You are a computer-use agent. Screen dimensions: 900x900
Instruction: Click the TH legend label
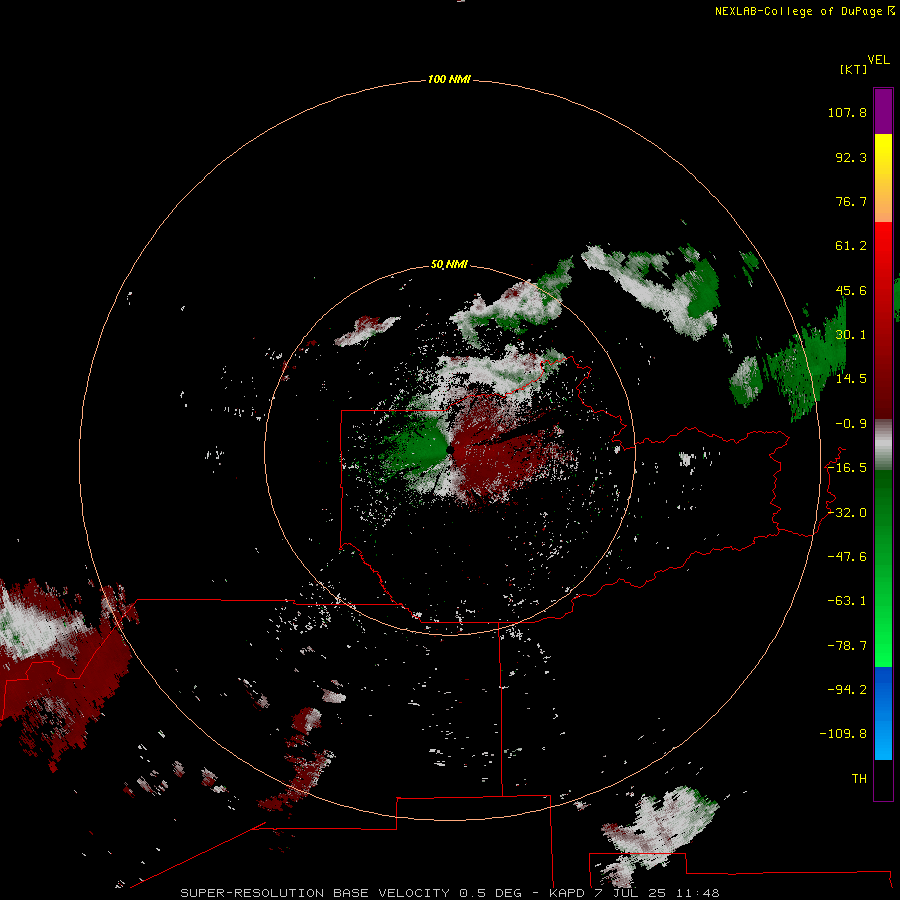pyautogui.click(x=859, y=778)
